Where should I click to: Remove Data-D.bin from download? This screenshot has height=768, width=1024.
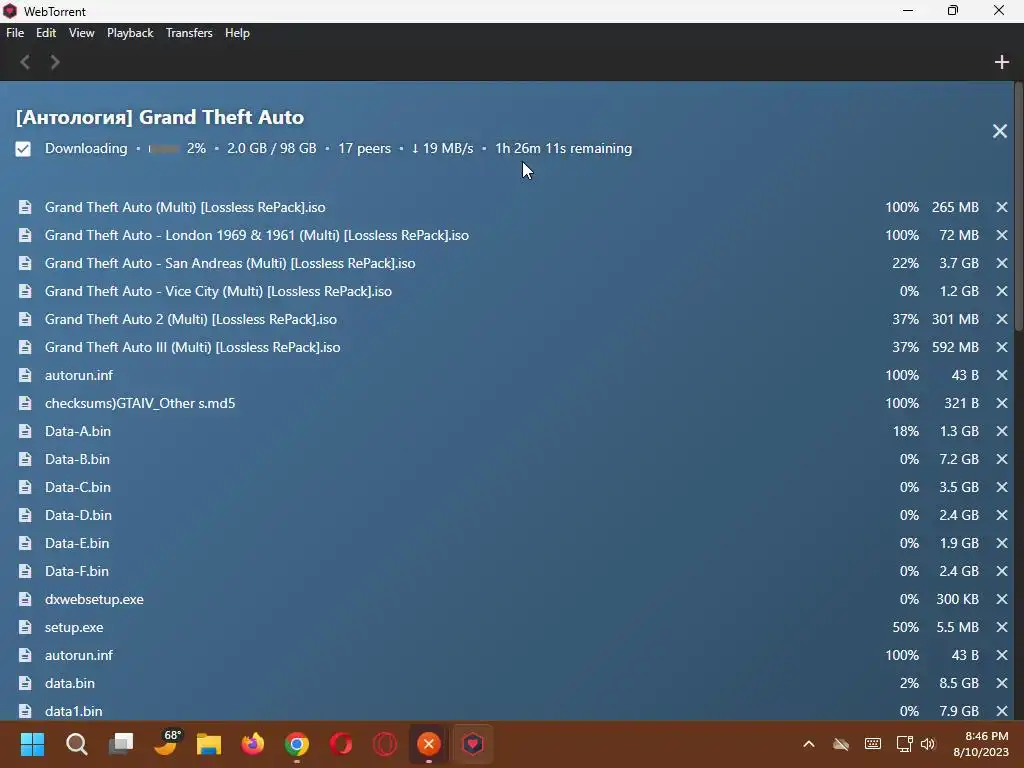(x=1002, y=515)
